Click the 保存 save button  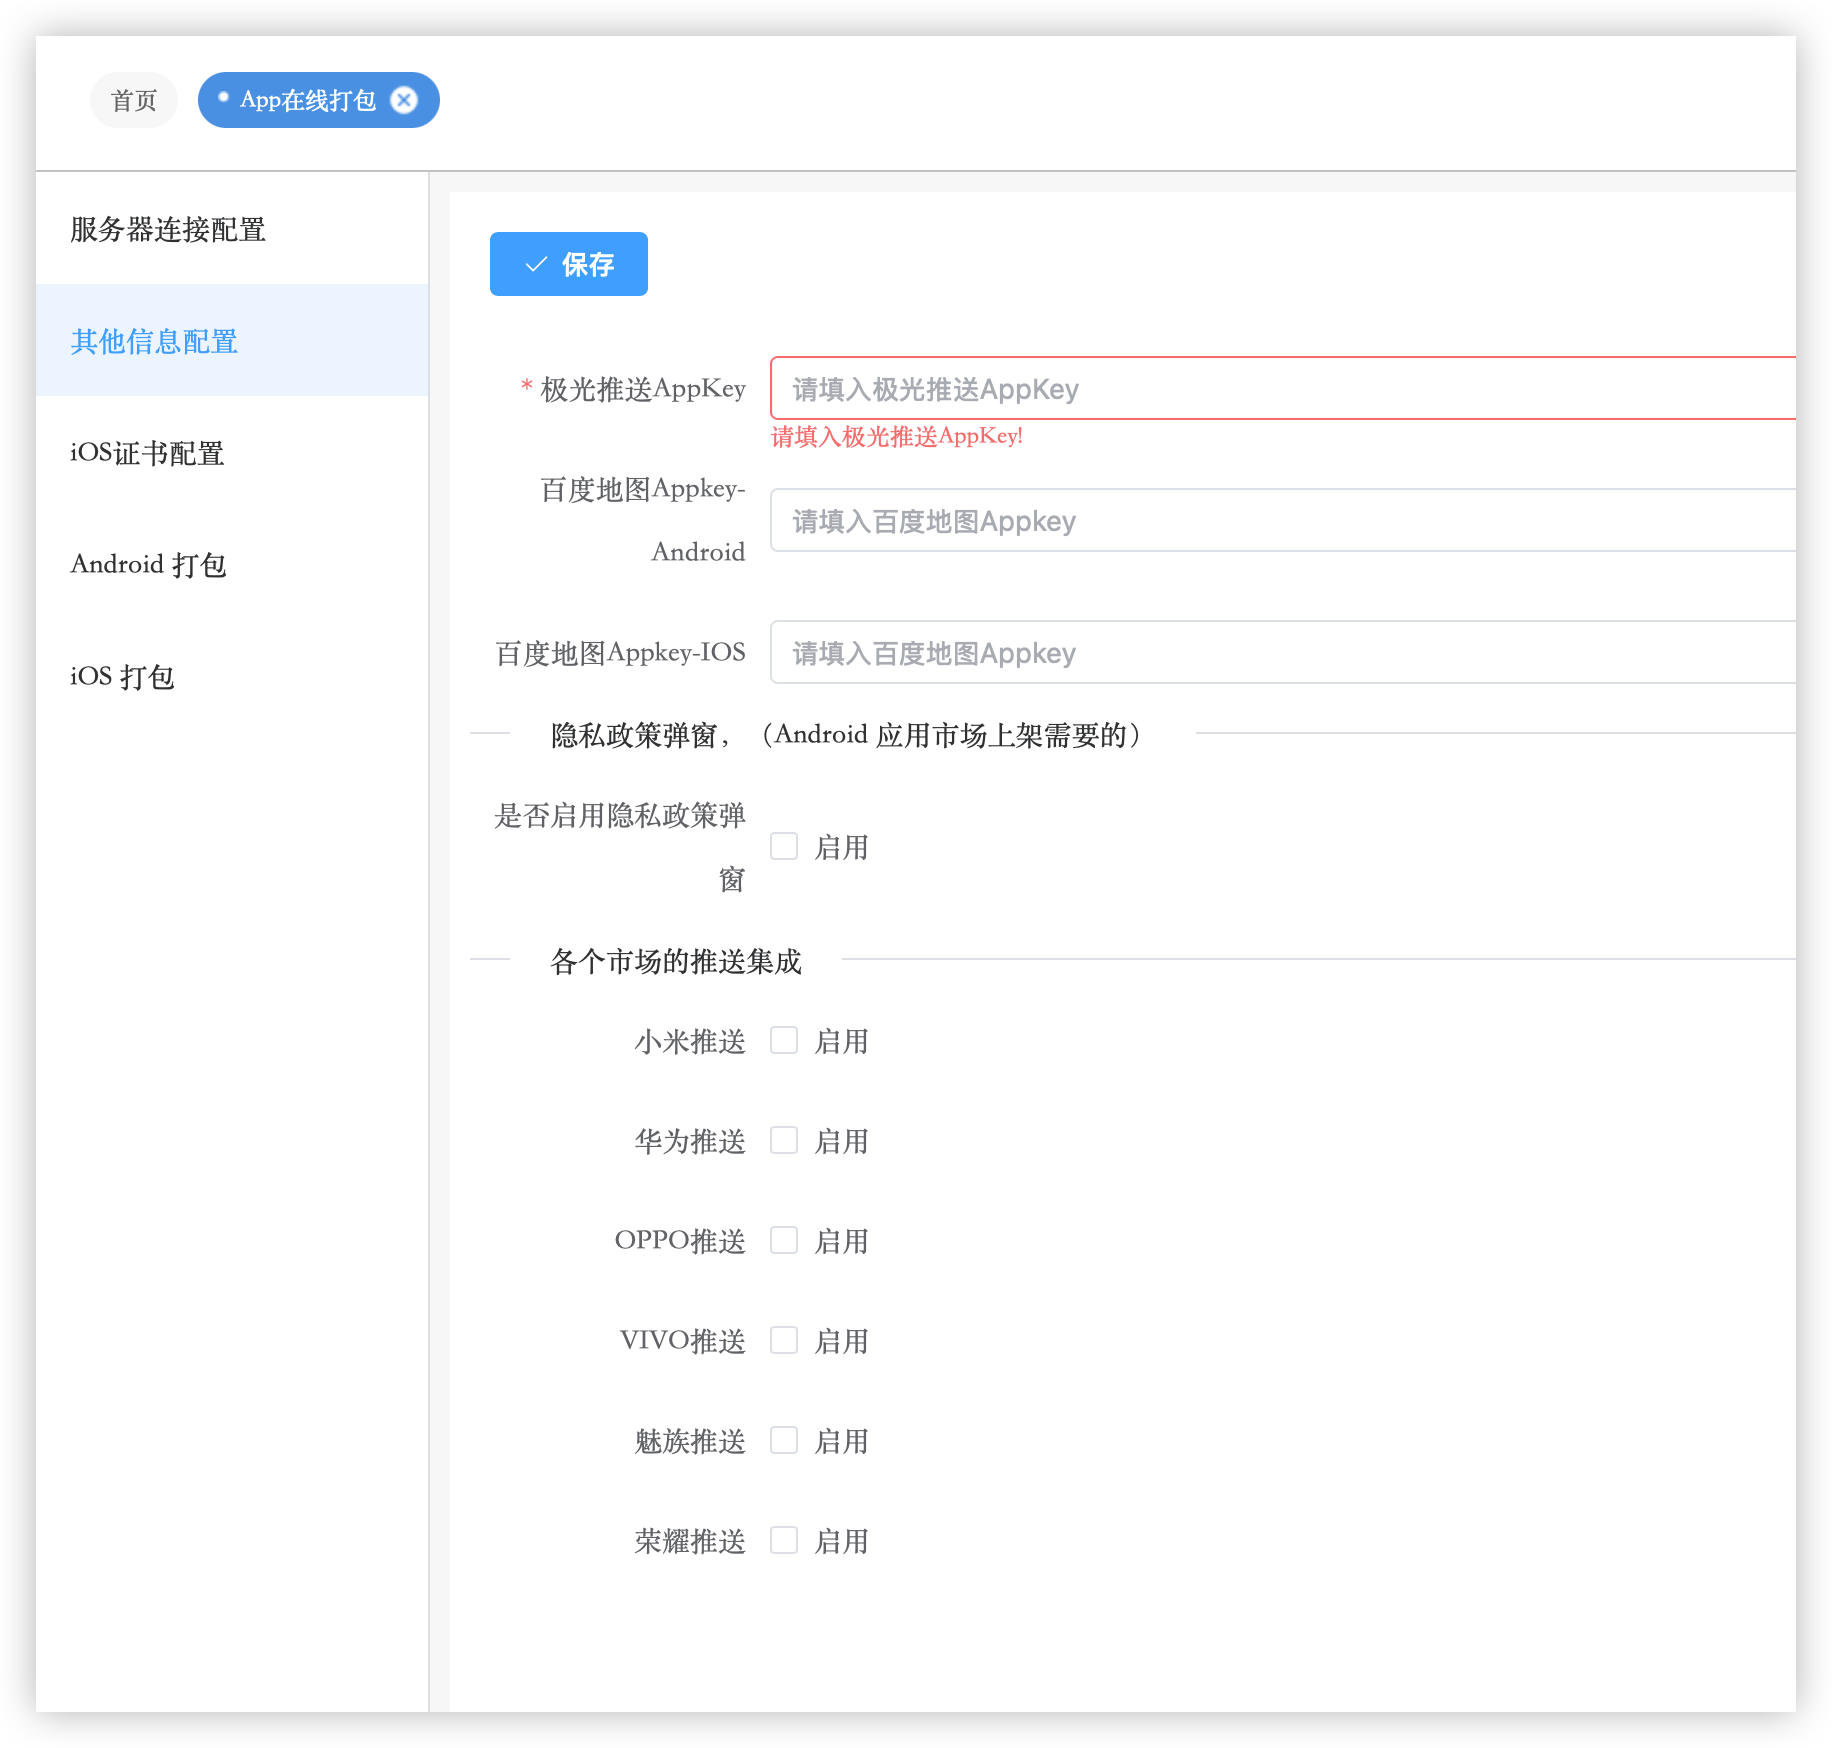pyautogui.click(x=568, y=264)
